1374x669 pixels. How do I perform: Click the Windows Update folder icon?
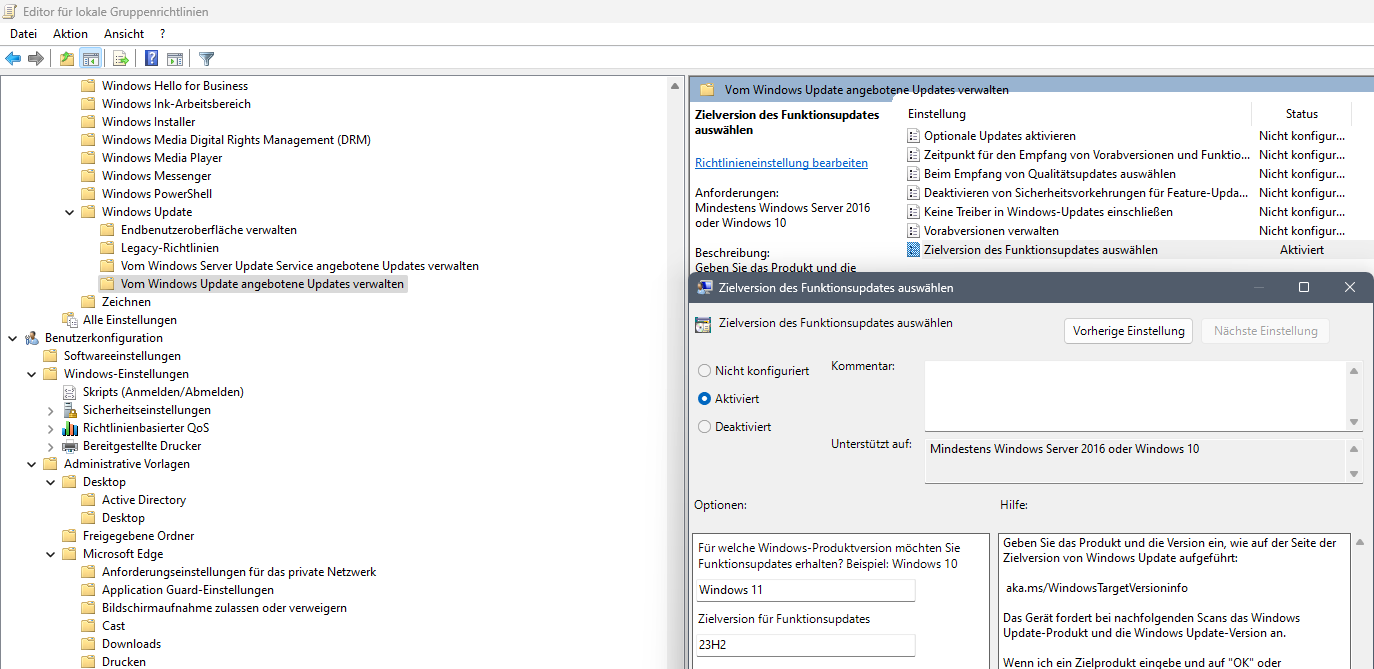88,212
